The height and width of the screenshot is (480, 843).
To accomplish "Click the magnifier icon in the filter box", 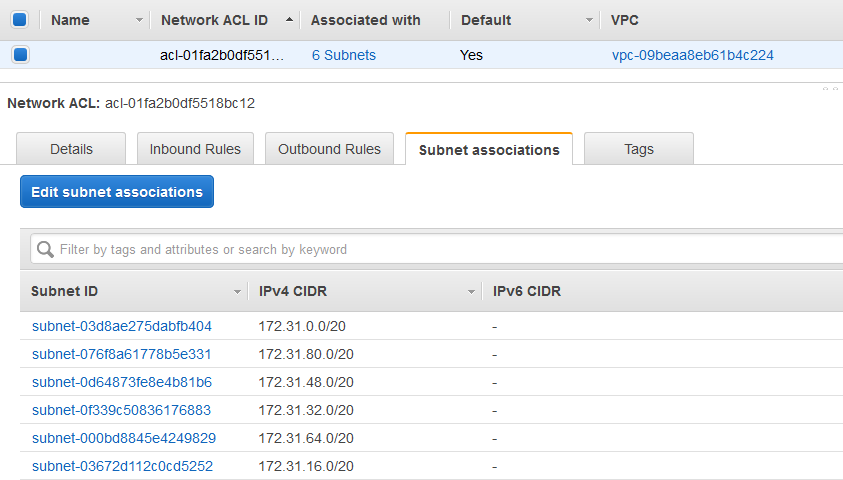I will click(x=45, y=249).
